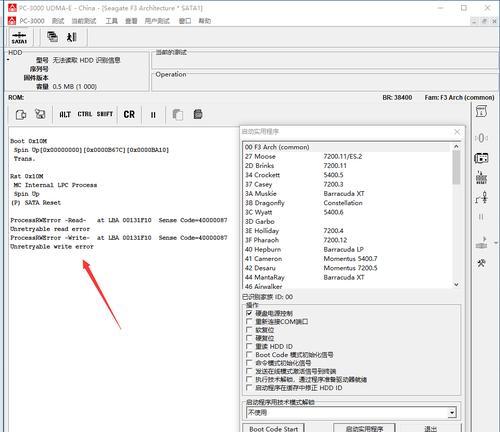Select 3F Pharaoh family row
Image resolution: width=500 pixels, height=432 pixels.
pyautogui.click(x=347, y=240)
